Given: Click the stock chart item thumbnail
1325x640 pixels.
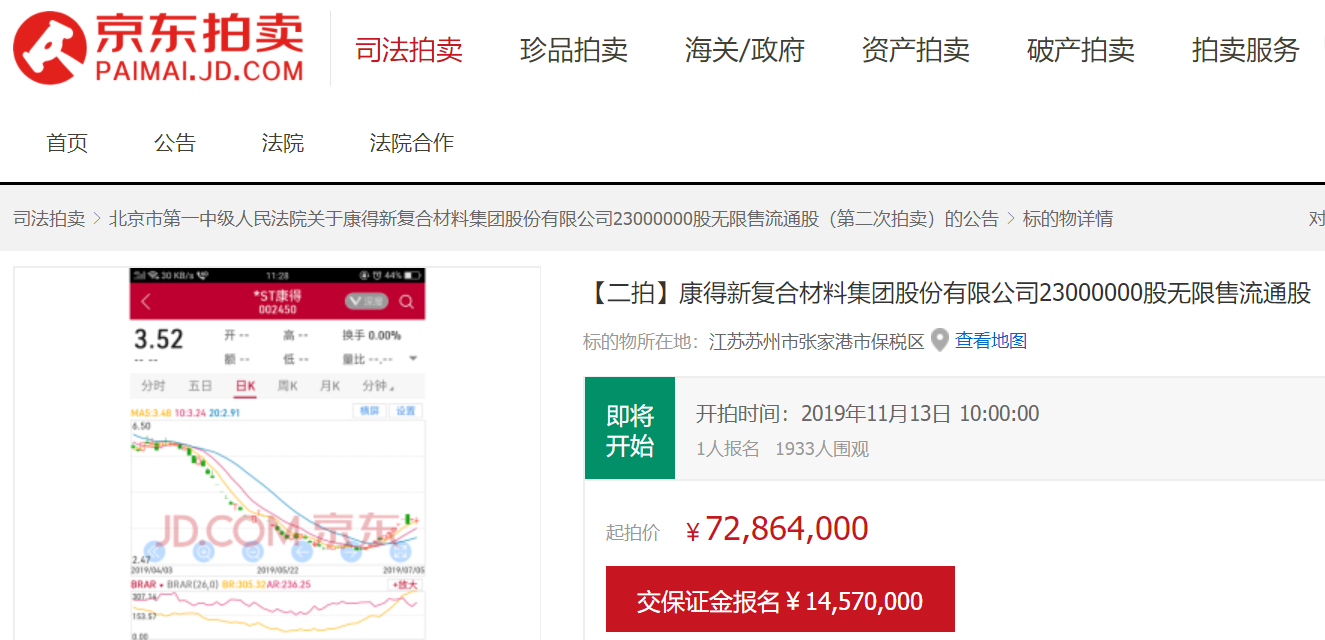Looking at the screenshot, I should [x=277, y=453].
